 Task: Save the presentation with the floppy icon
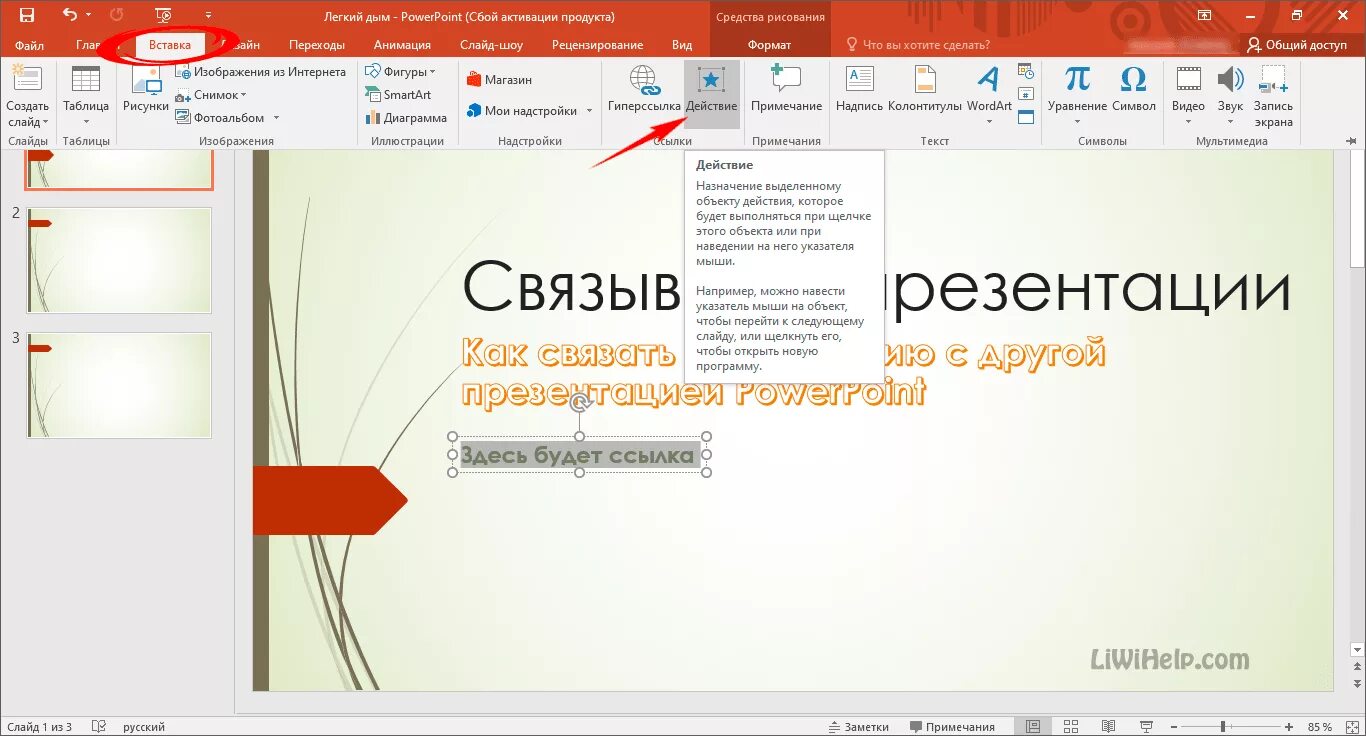27,15
